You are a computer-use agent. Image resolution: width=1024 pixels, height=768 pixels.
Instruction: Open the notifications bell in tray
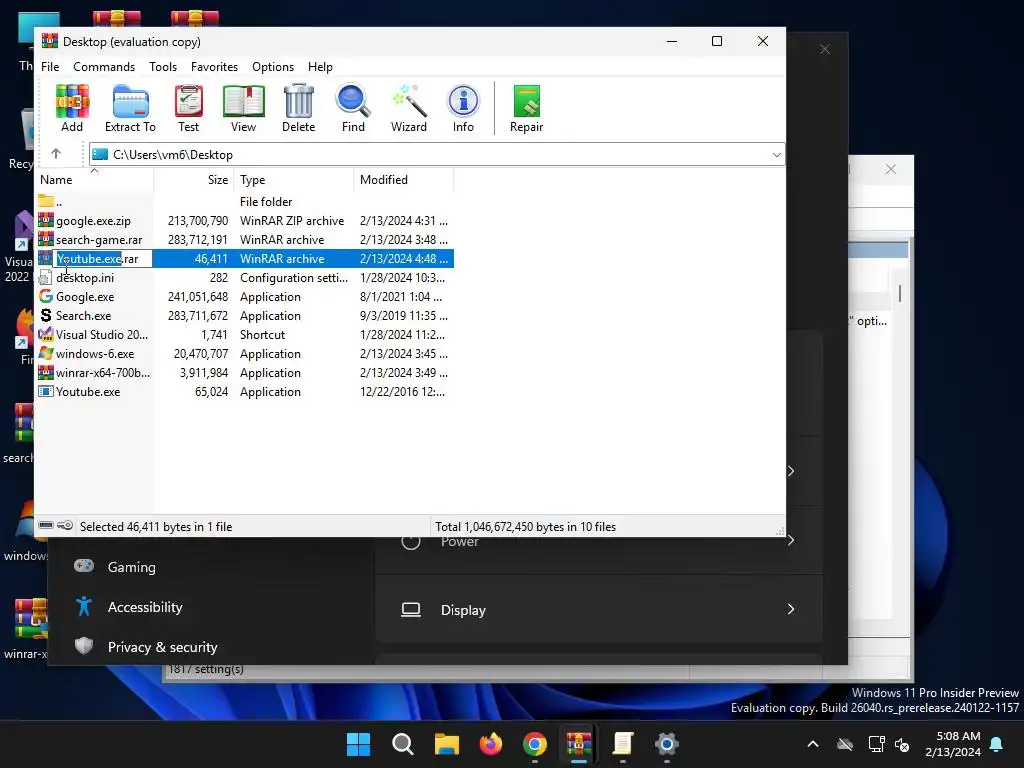(x=997, y=744)
